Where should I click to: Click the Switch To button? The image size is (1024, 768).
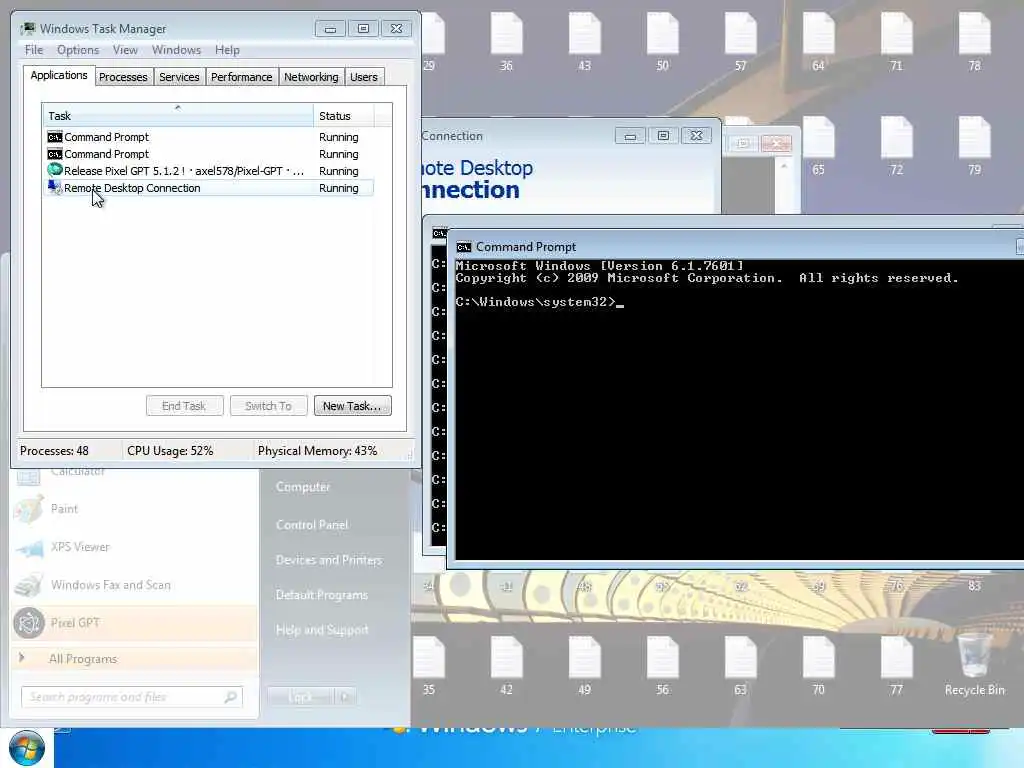coord(268,406)
